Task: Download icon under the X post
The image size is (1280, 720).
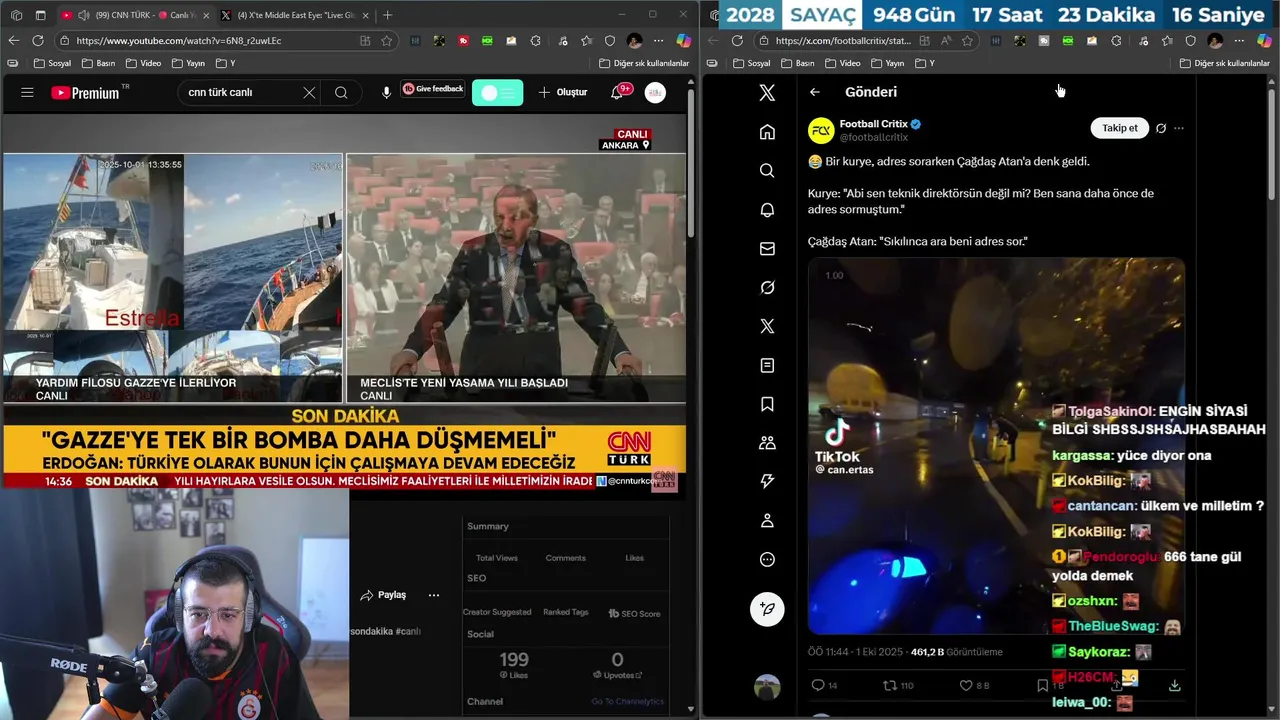Action: click(x=1174, y=685)
